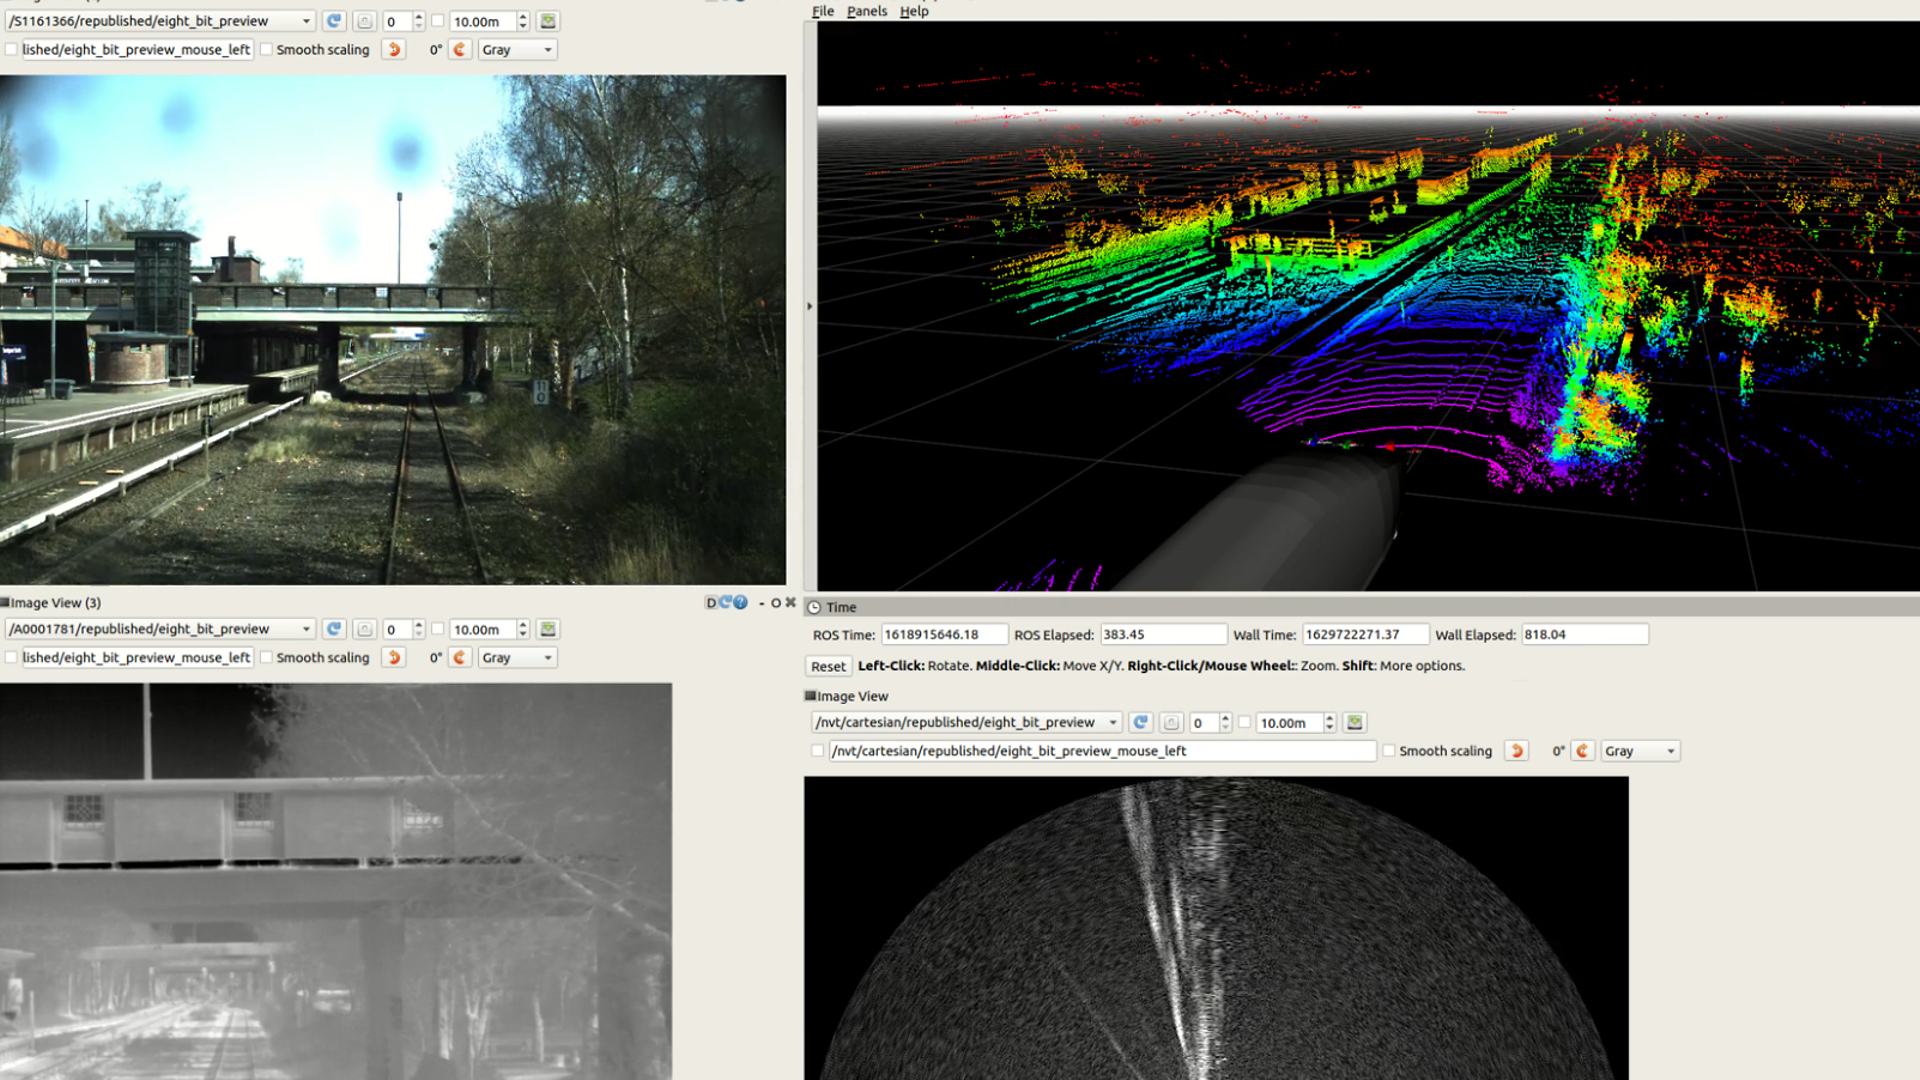1920x1080 pixels.
Task: Toggle Smooth scaling checkbox in top-left panel
Action: (266, 49)
